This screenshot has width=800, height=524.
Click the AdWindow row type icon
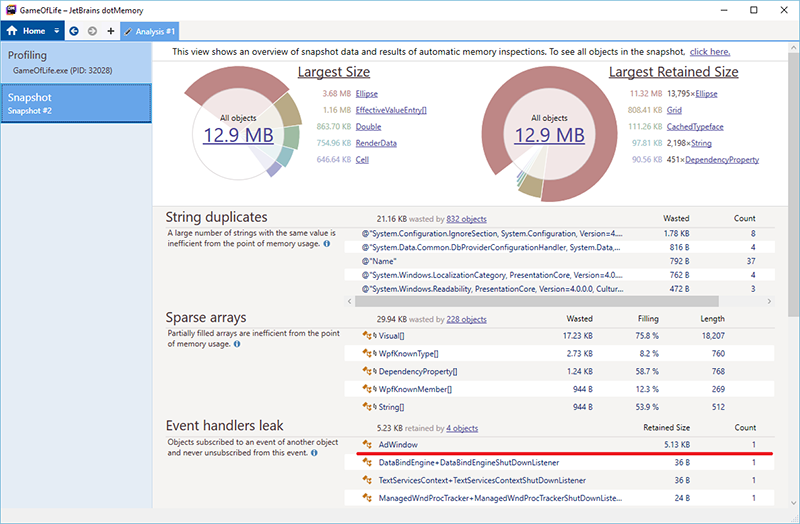pyautogui.click(x=367, y=443)
